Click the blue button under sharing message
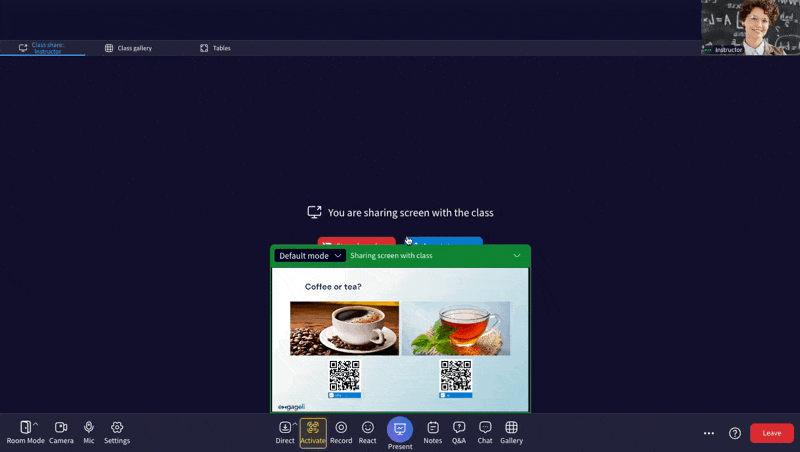Screen dimensions: 800x452 [444, 241]
